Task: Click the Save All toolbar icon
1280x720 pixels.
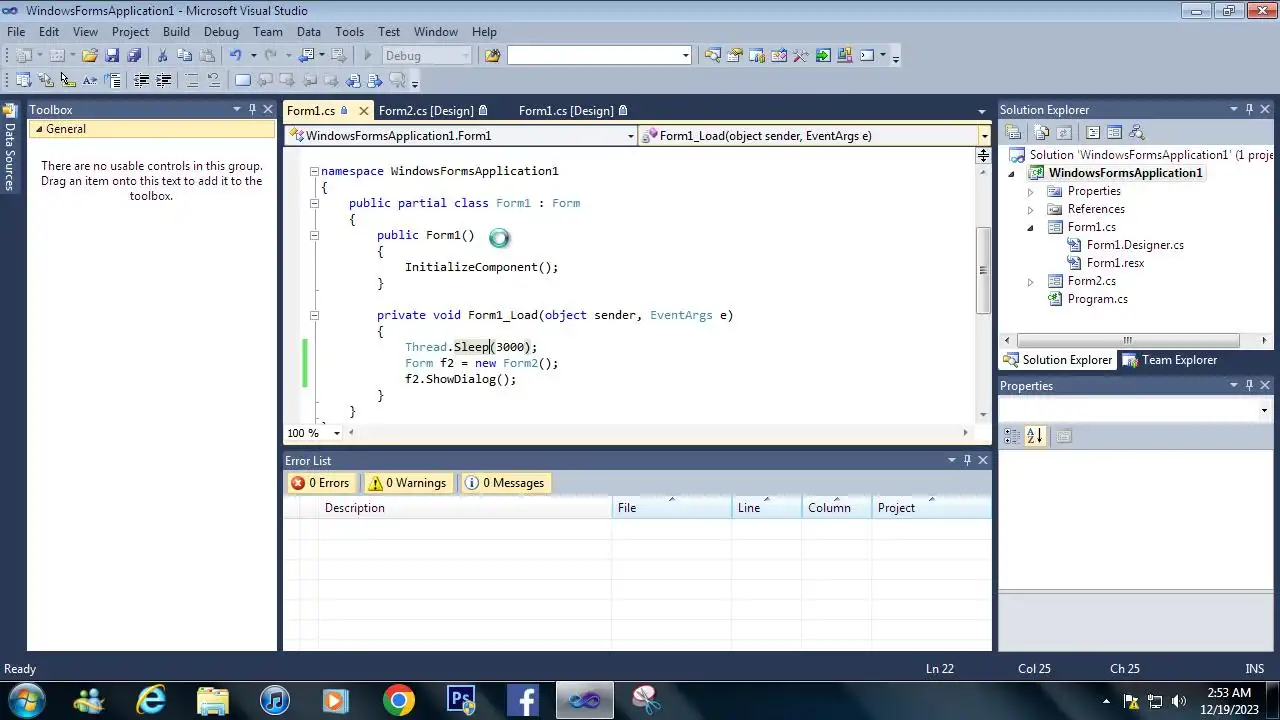Action: 134,56
